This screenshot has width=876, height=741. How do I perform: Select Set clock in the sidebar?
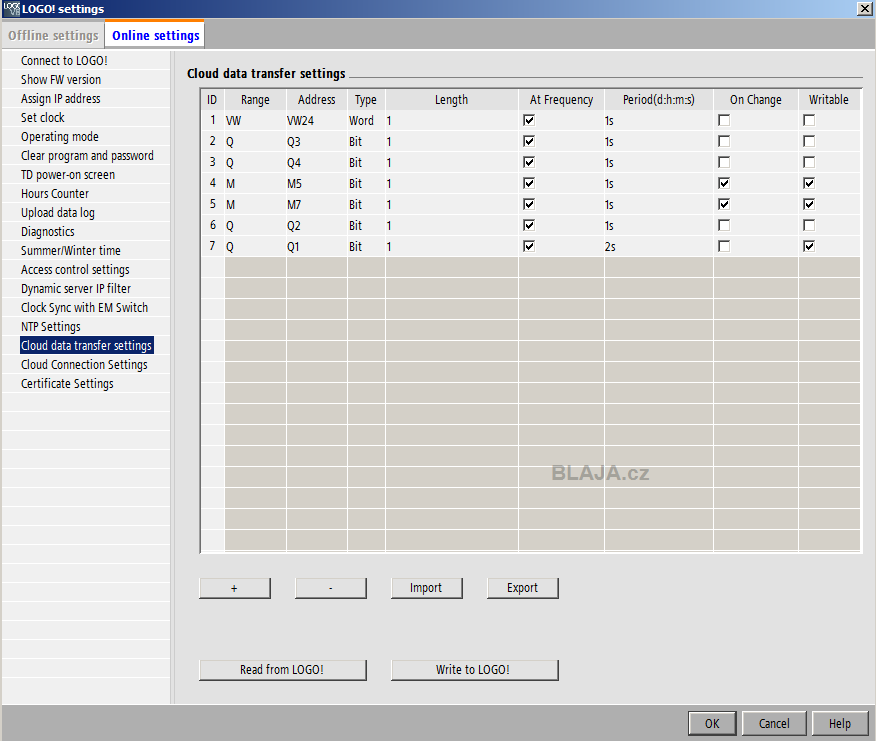(x=42, y=117)
